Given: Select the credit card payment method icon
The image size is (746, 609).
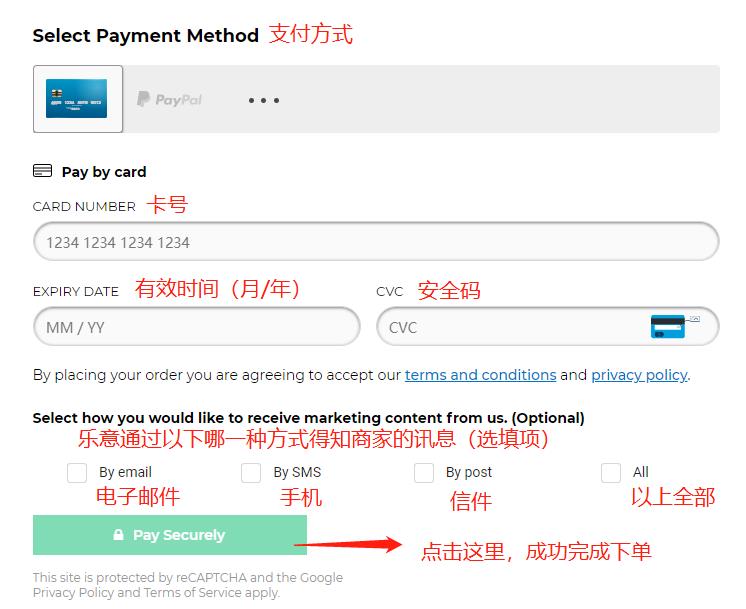Looking at the screenshot, I should [x=77, y=99].
